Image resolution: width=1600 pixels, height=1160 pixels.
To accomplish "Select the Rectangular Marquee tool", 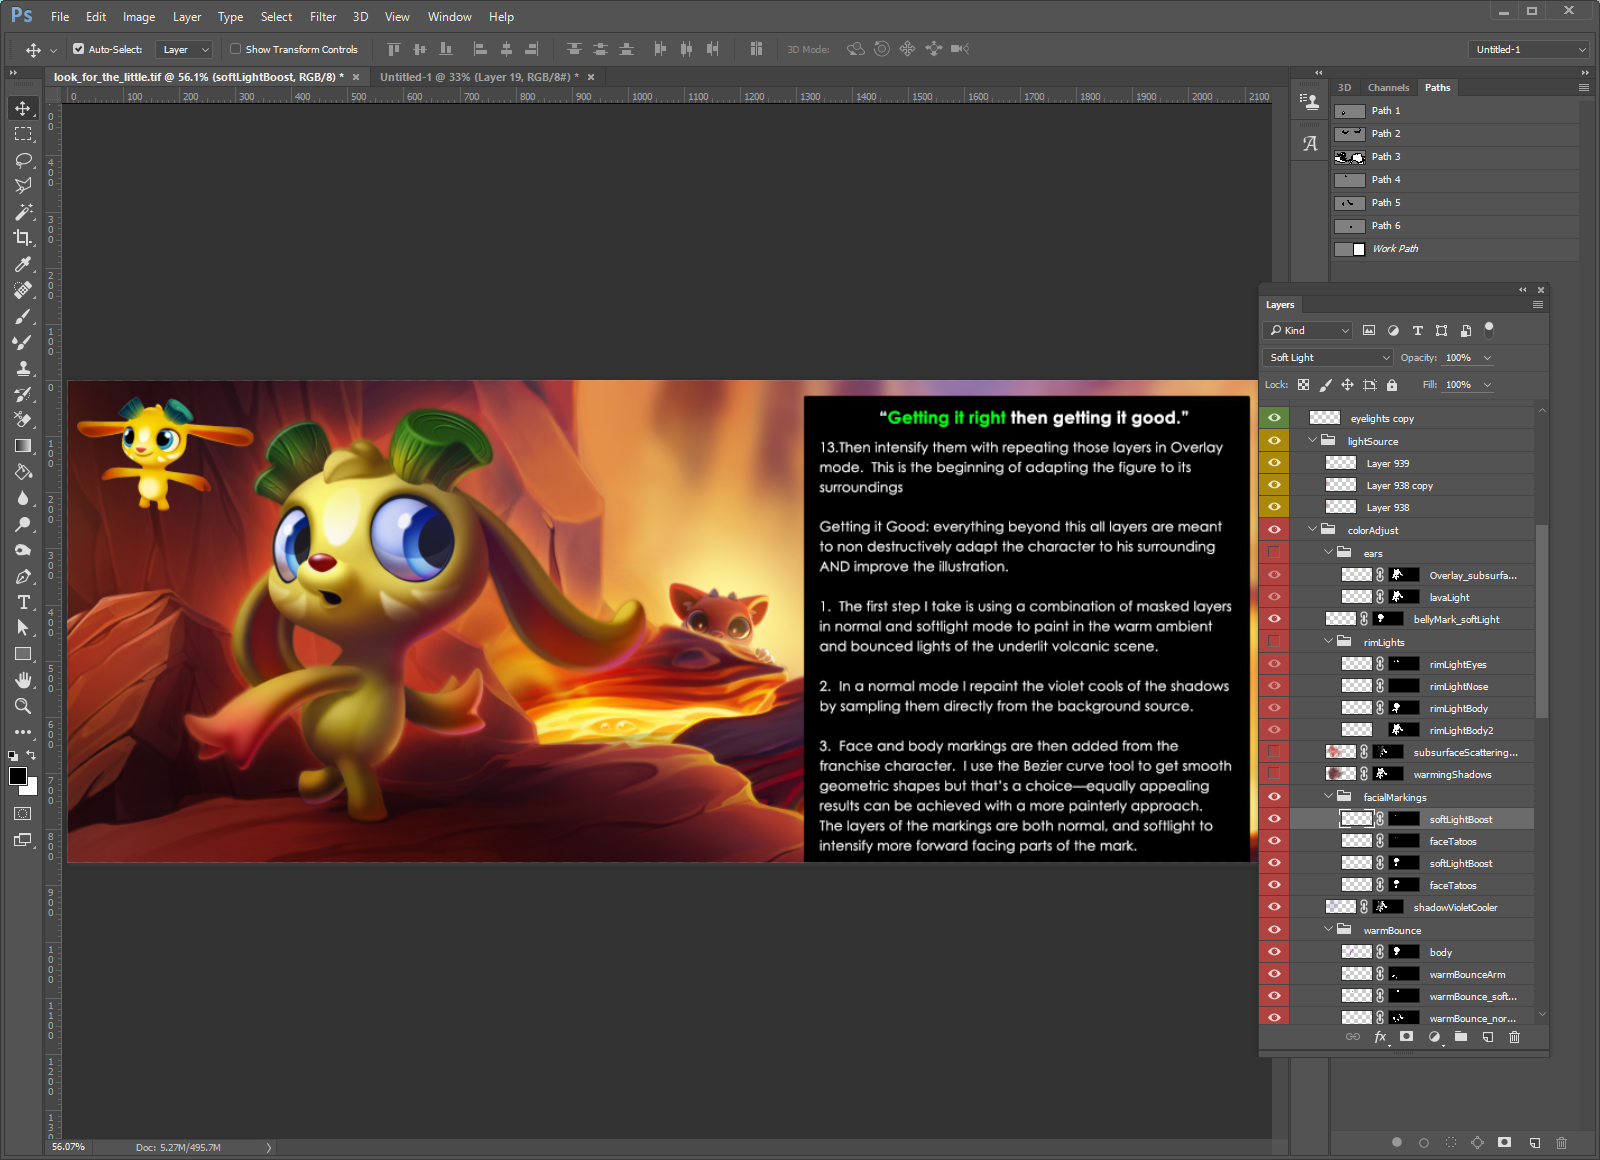I will coord(23,134).
